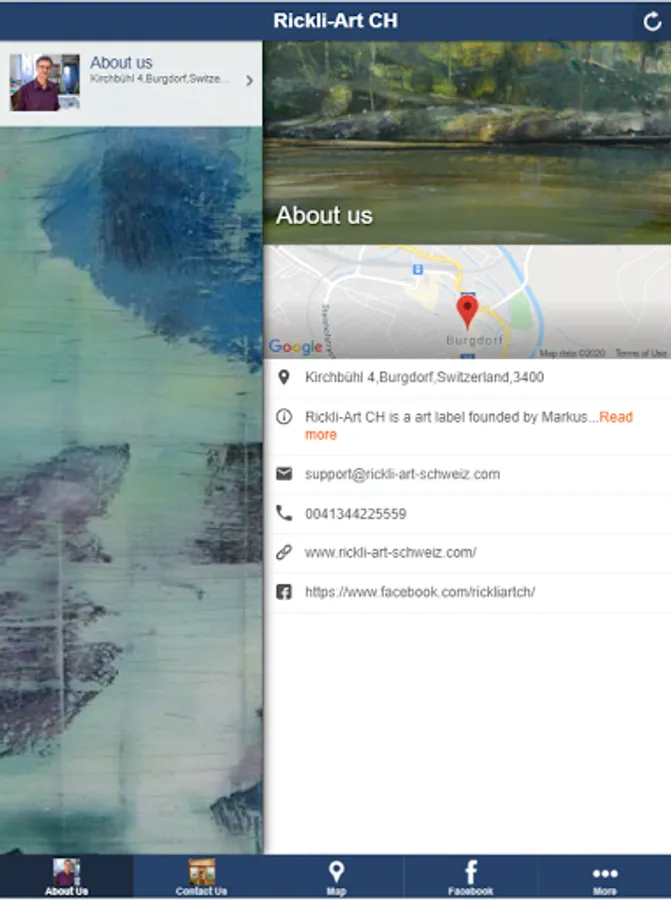Open the More menu with three dots
671x900 pixels.
pyautogui.click(x=604, y=877)
